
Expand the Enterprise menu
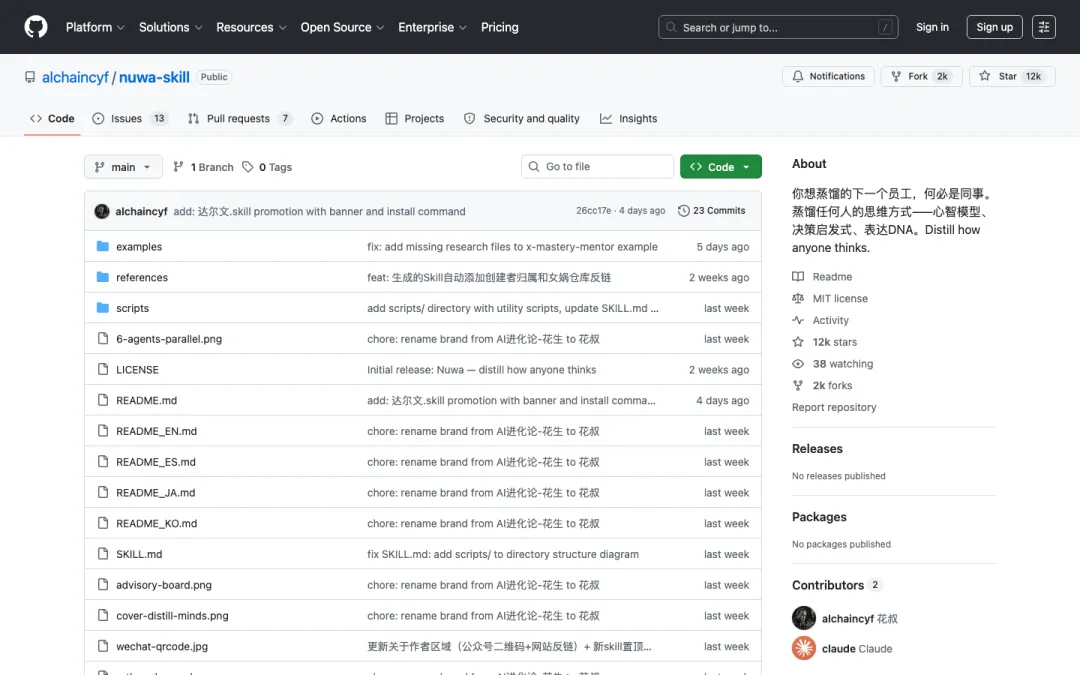click(x=432, y=27)
